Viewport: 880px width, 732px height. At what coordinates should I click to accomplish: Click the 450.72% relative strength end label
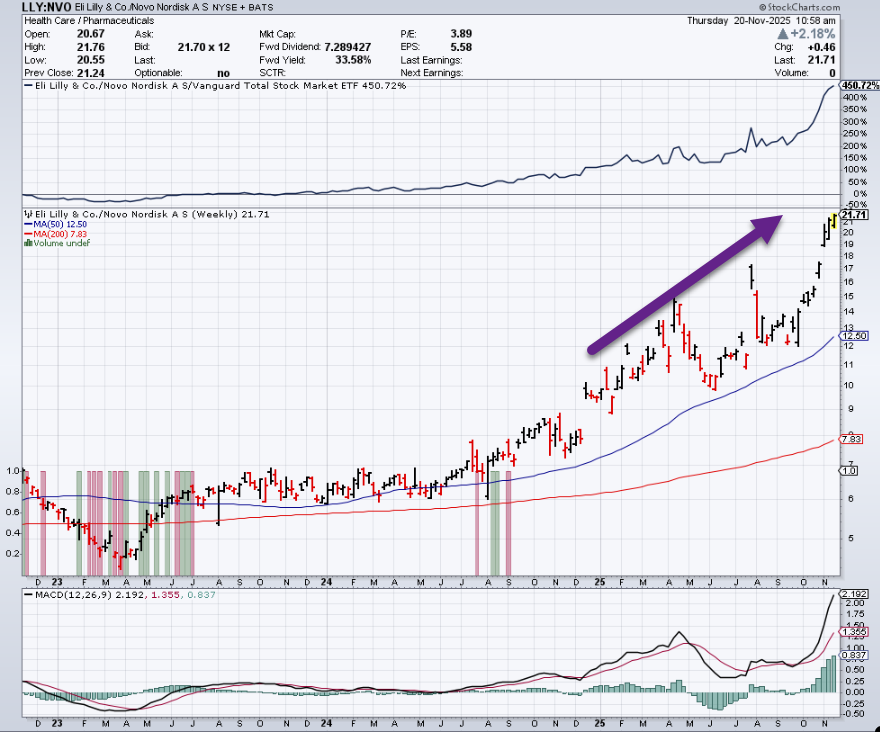[859, 86]
